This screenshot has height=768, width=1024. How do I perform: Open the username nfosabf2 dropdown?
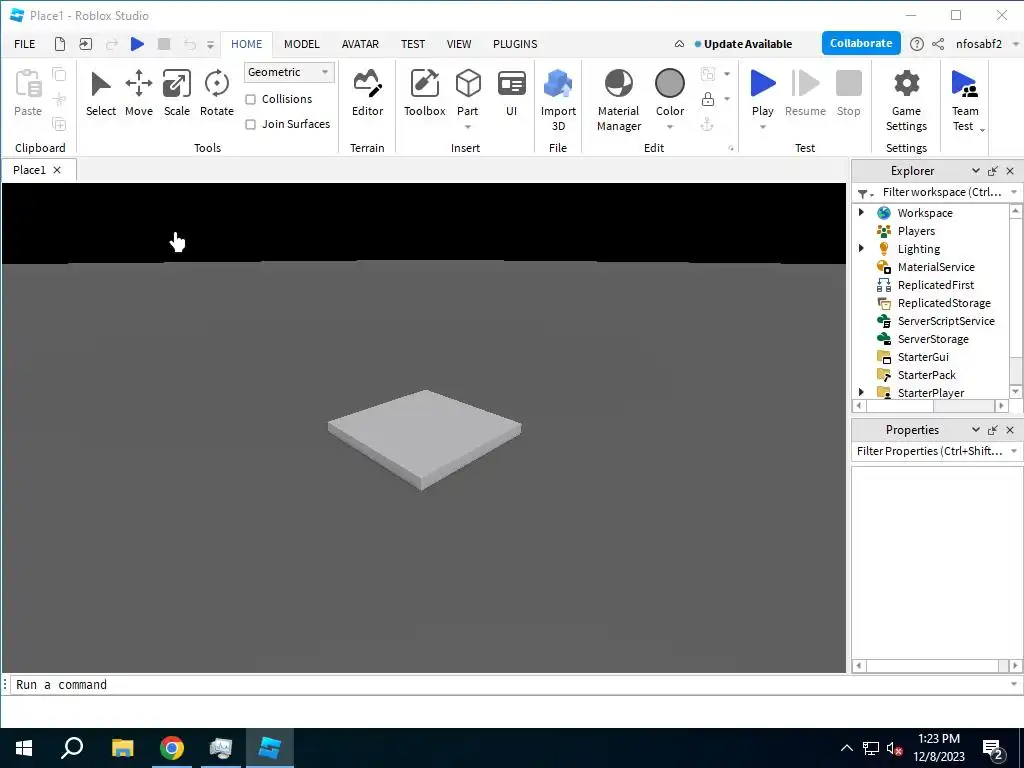(1016, 44)
